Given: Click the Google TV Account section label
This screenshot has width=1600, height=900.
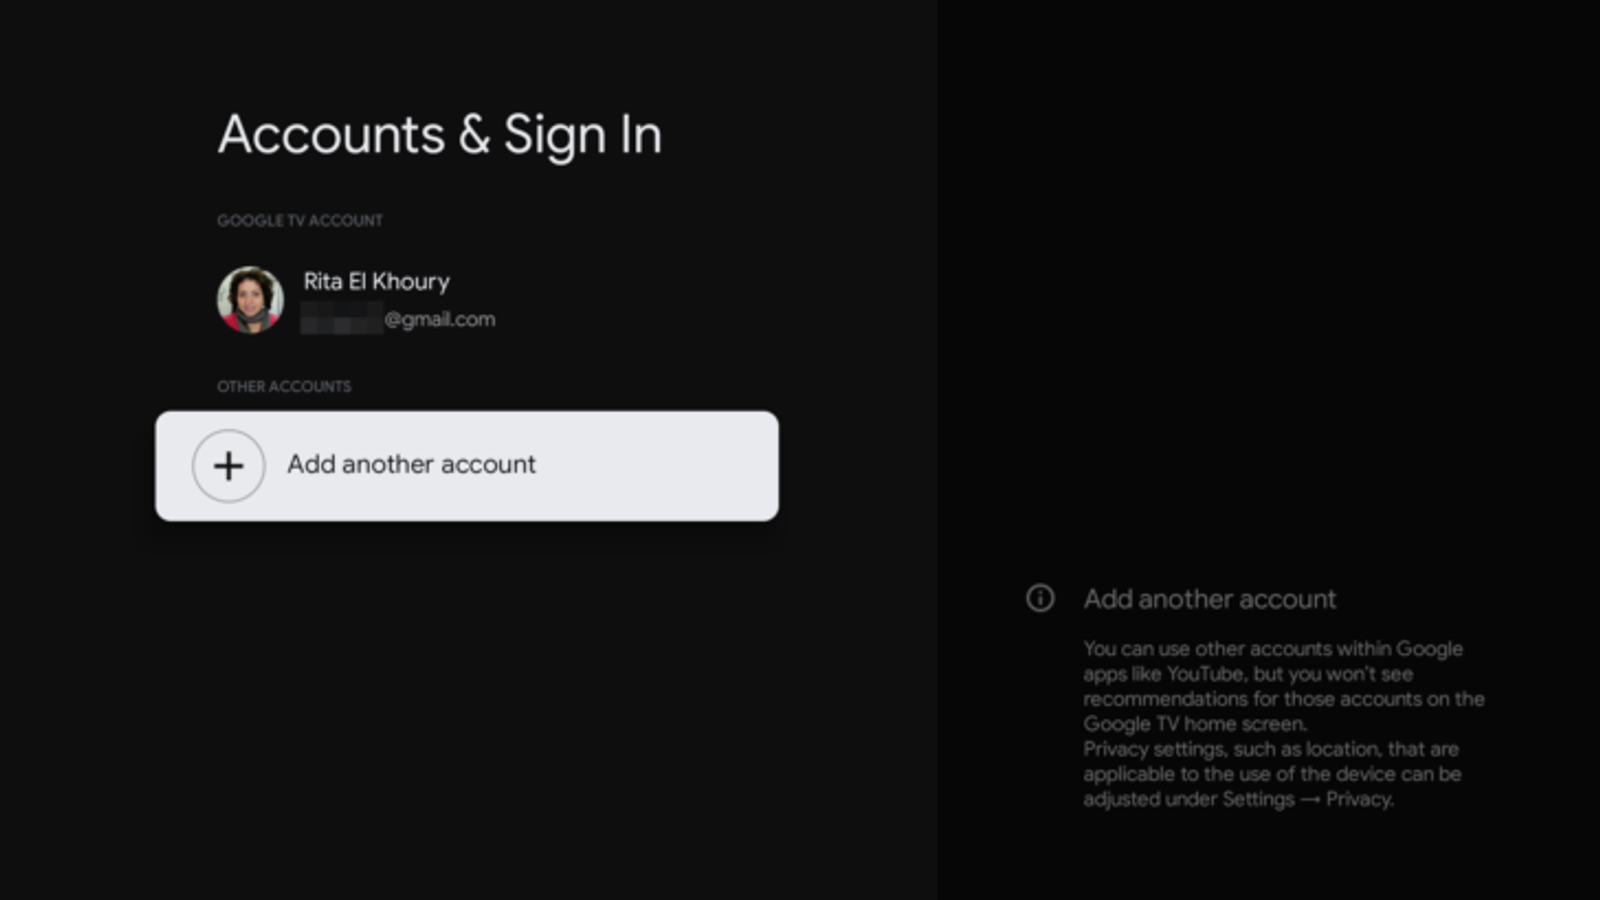Looking at the screenshot, I should coord(299,221).
